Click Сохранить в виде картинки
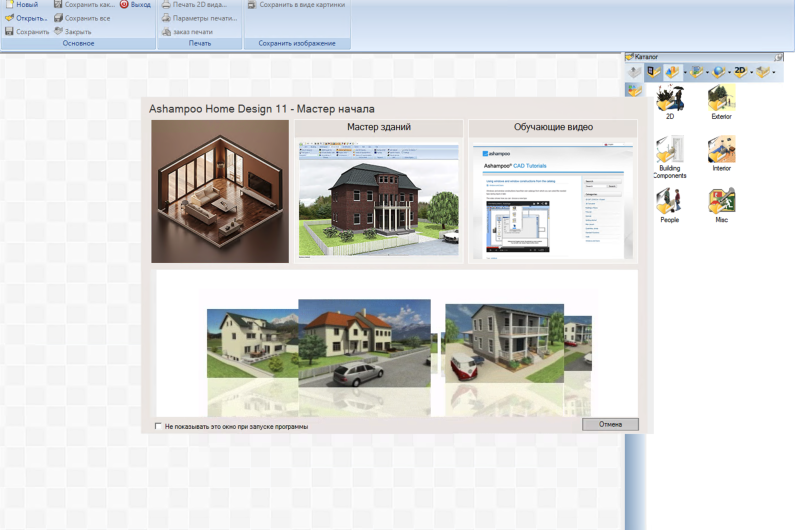 296,5
